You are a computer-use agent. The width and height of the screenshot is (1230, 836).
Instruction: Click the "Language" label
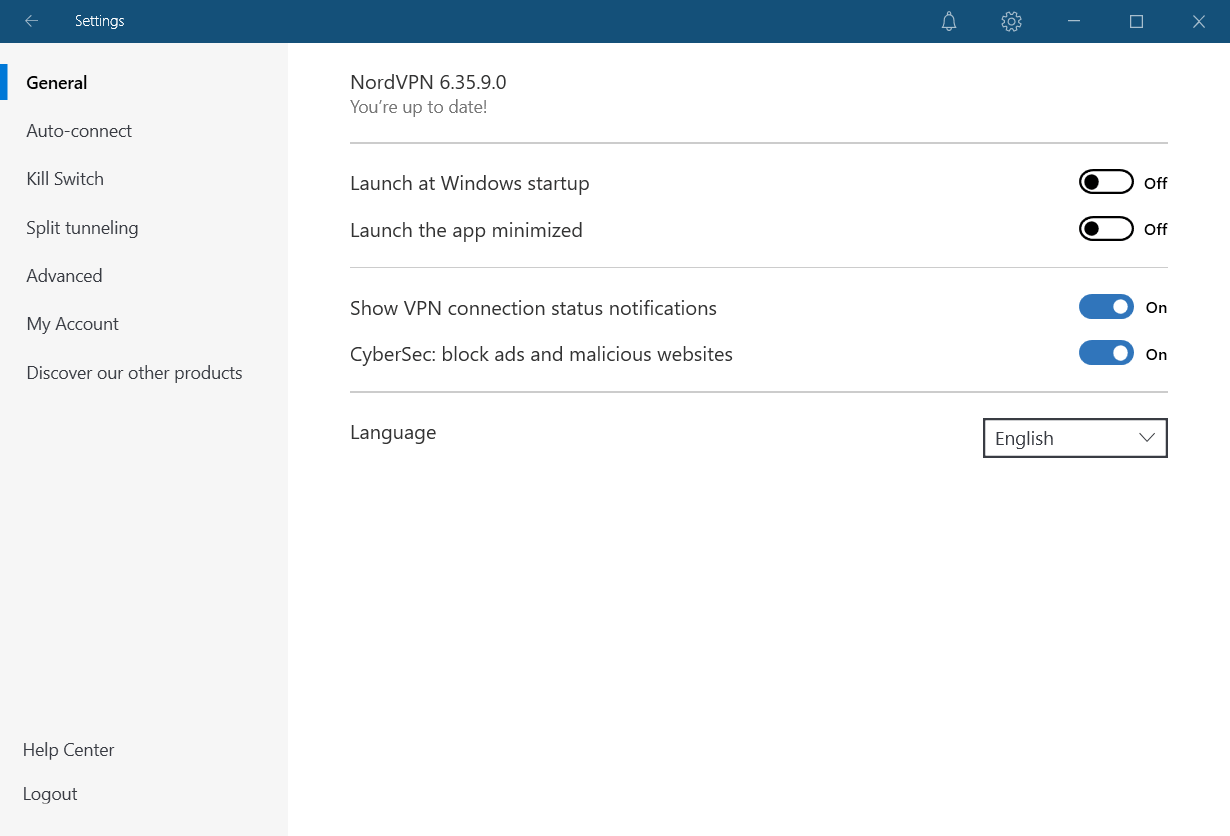(393, 433)
